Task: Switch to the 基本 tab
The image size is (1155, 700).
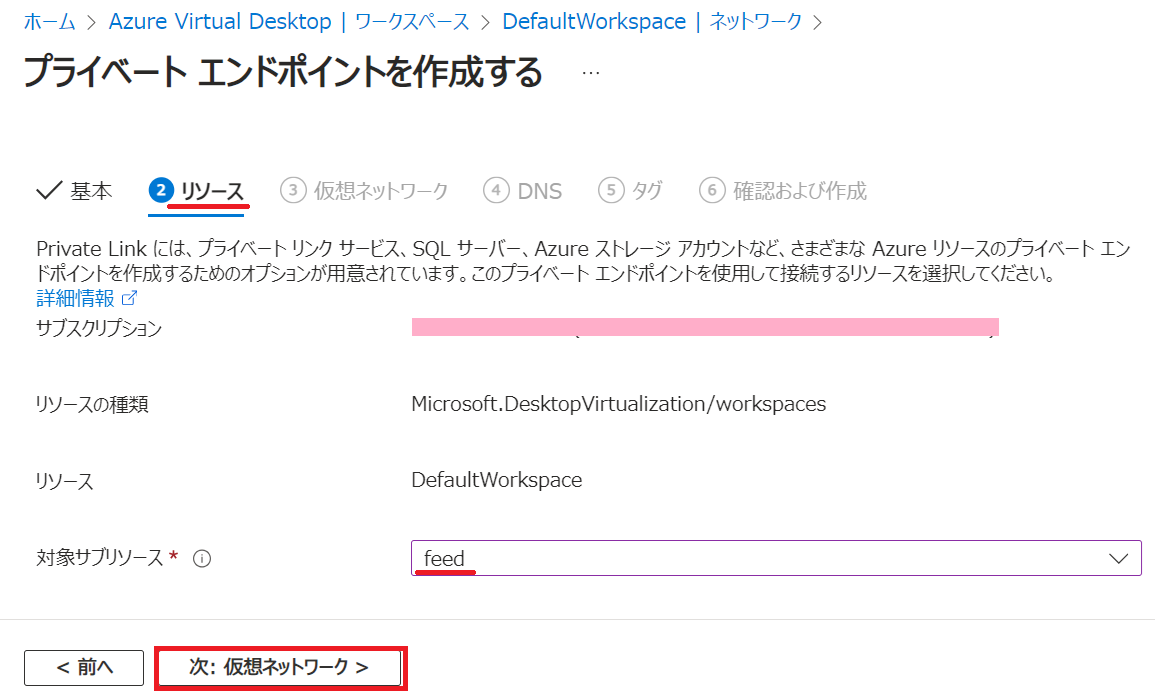Action: click(x=74, y=191)
